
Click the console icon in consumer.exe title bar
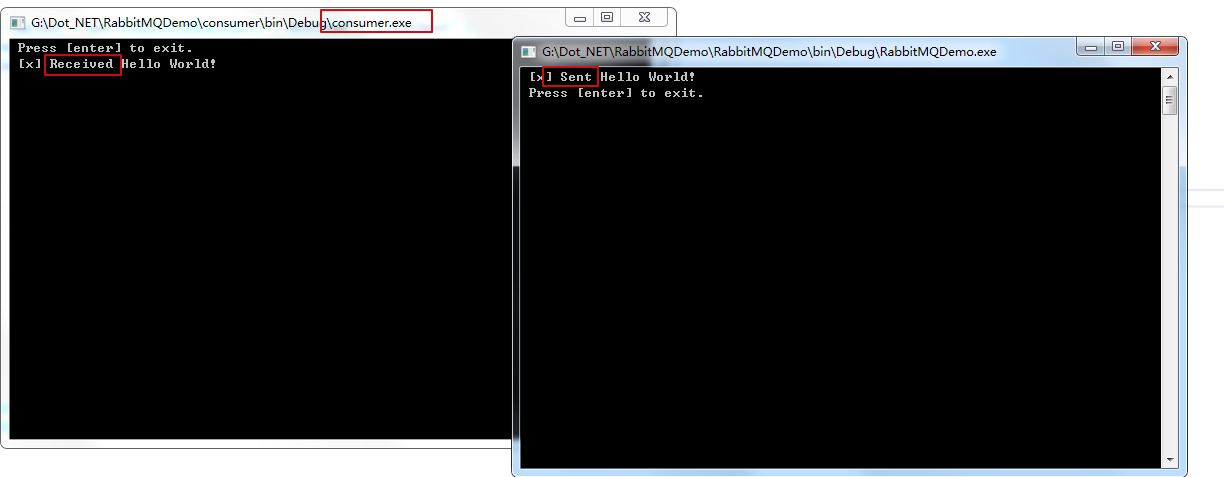(17, 22)
